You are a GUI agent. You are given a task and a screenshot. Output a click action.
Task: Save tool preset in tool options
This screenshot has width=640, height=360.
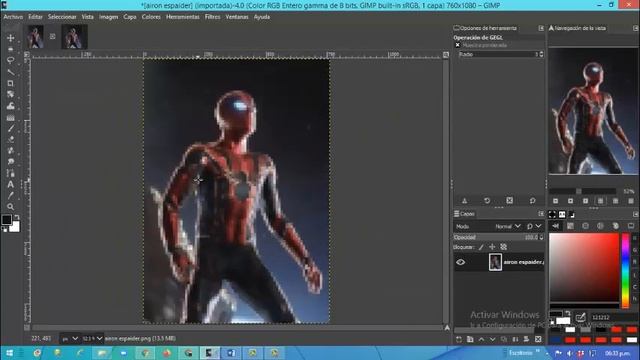[x=464, y=201]
